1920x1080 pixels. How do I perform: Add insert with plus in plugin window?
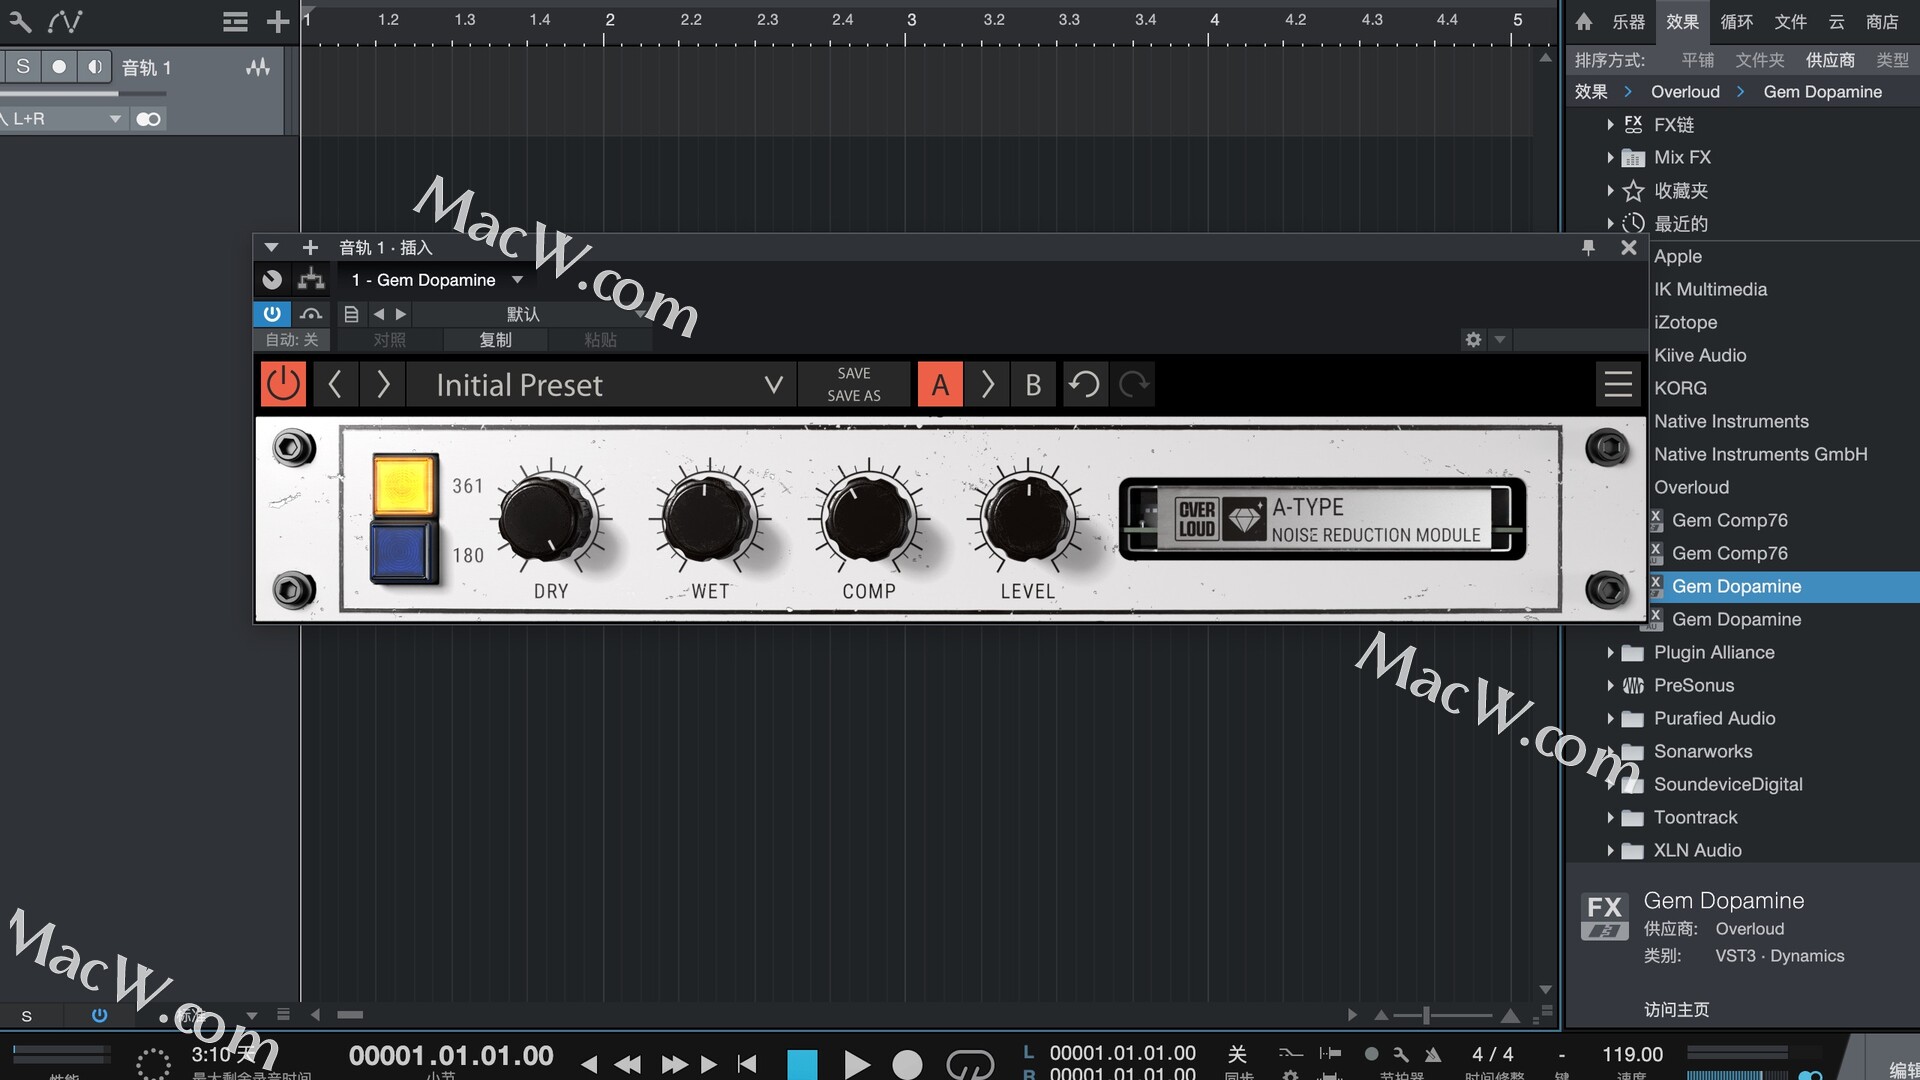(x=310, y=247)
